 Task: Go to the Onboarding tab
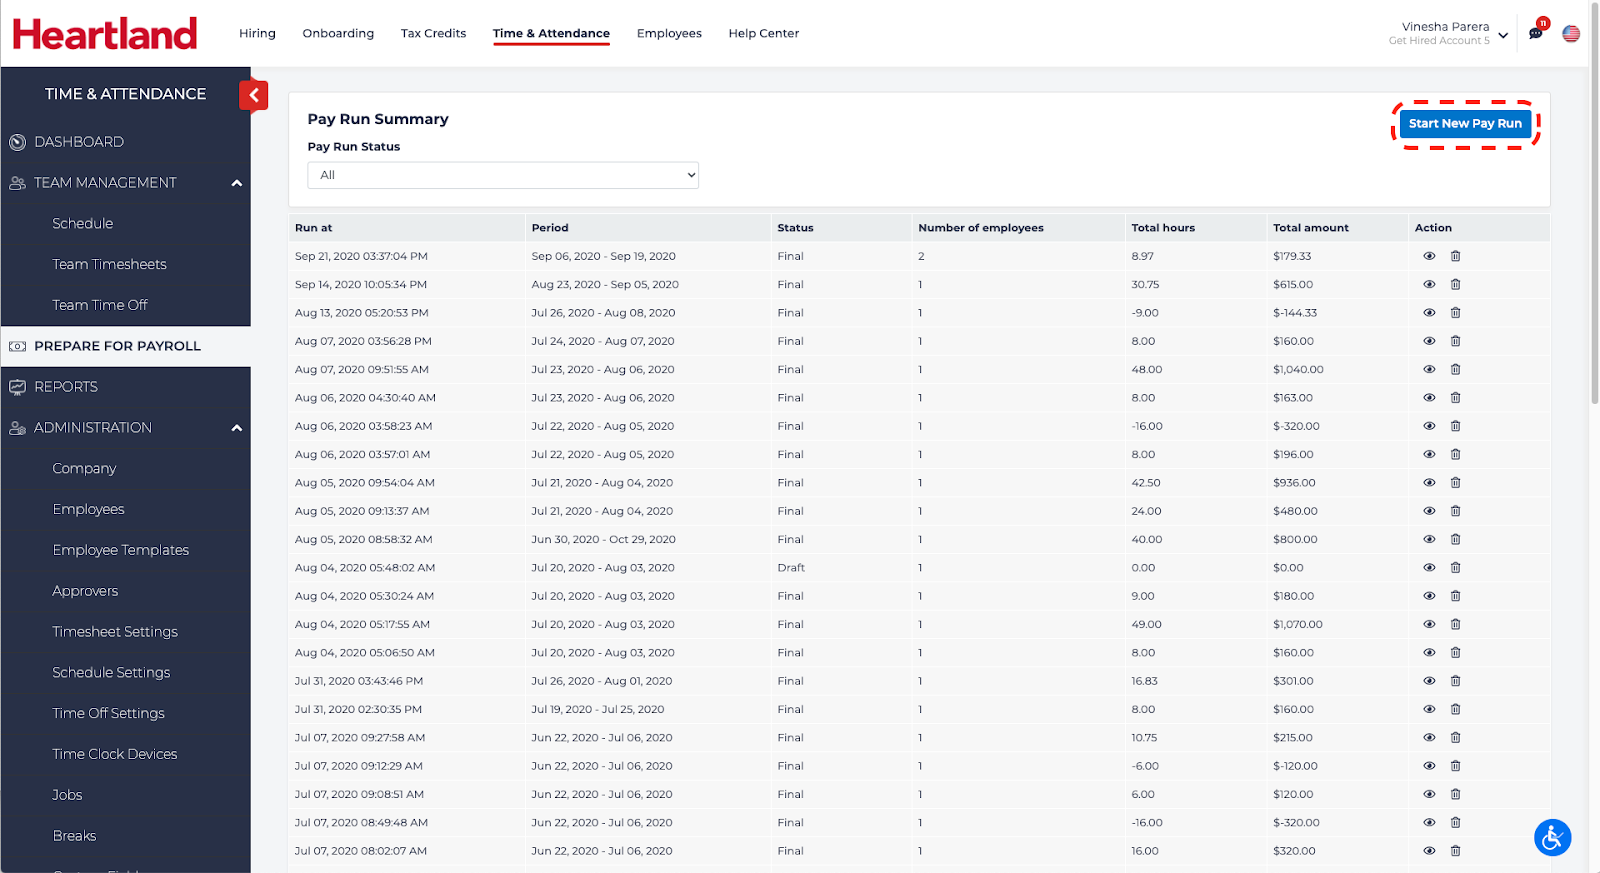tap(338, 33)
